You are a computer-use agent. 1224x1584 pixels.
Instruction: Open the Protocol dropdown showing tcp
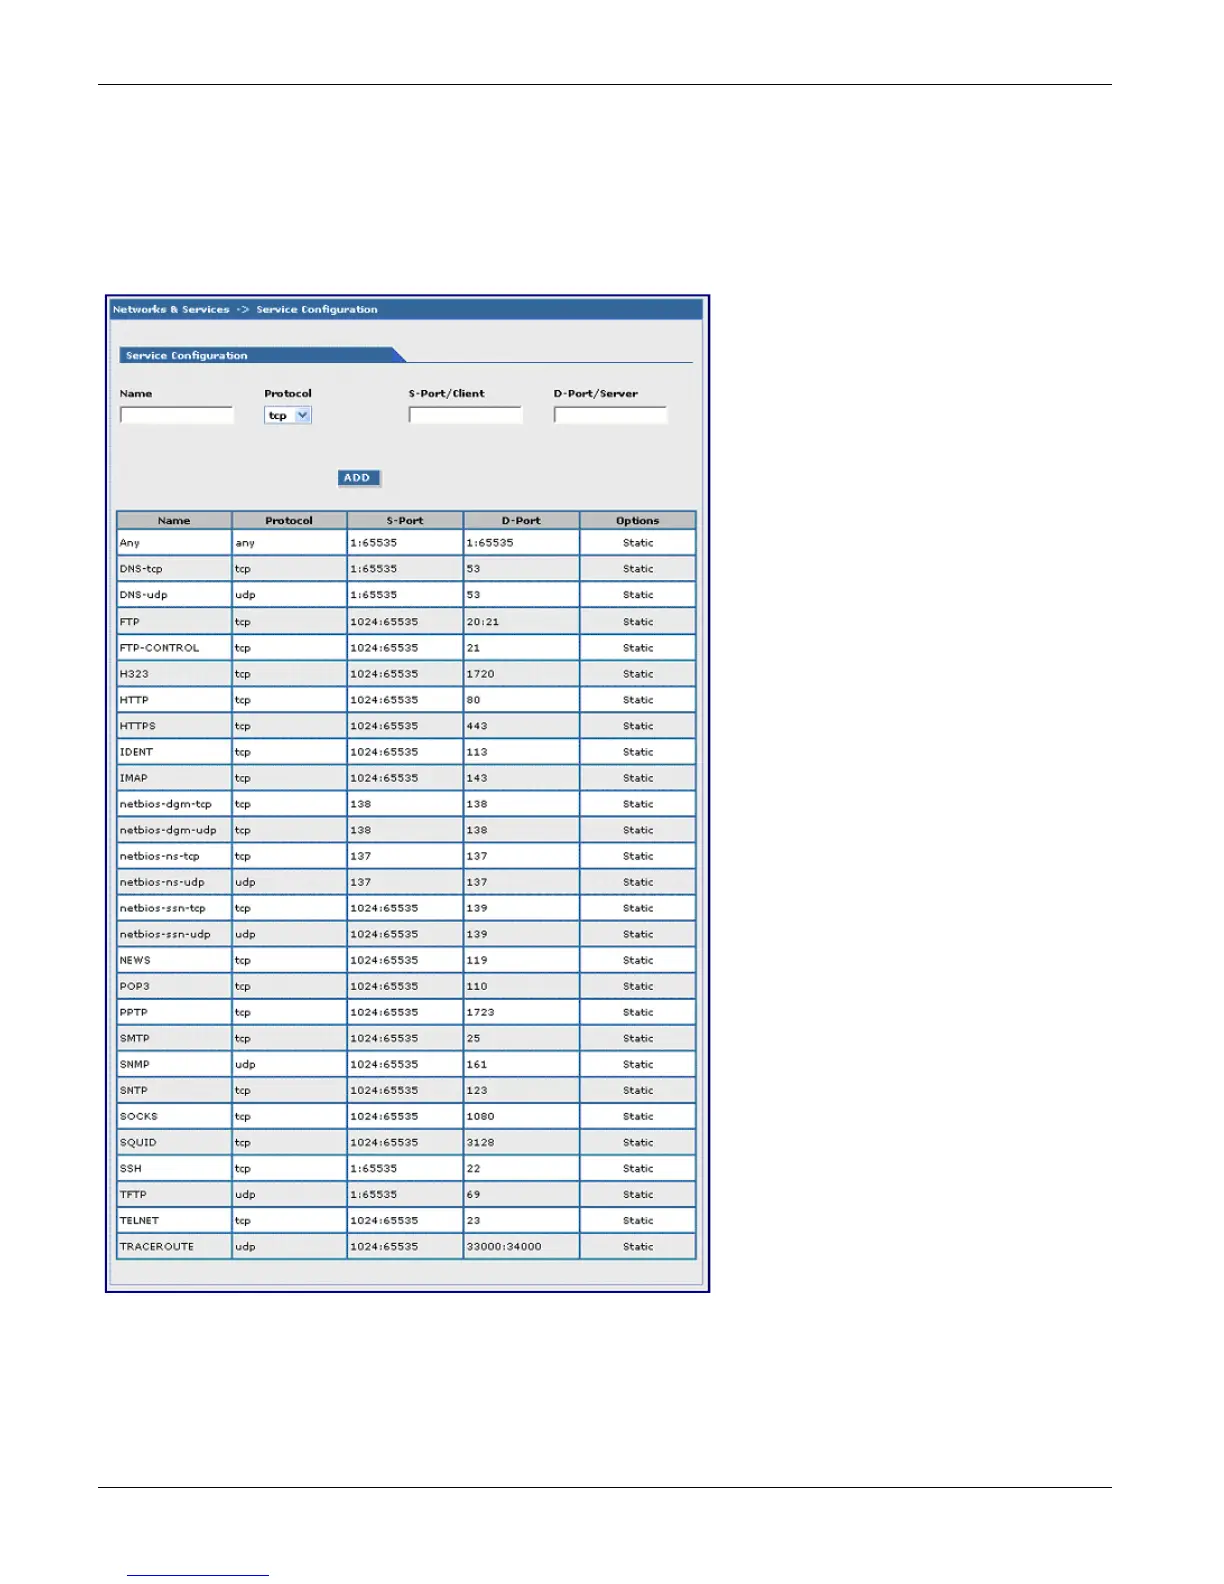pos(288,415)
